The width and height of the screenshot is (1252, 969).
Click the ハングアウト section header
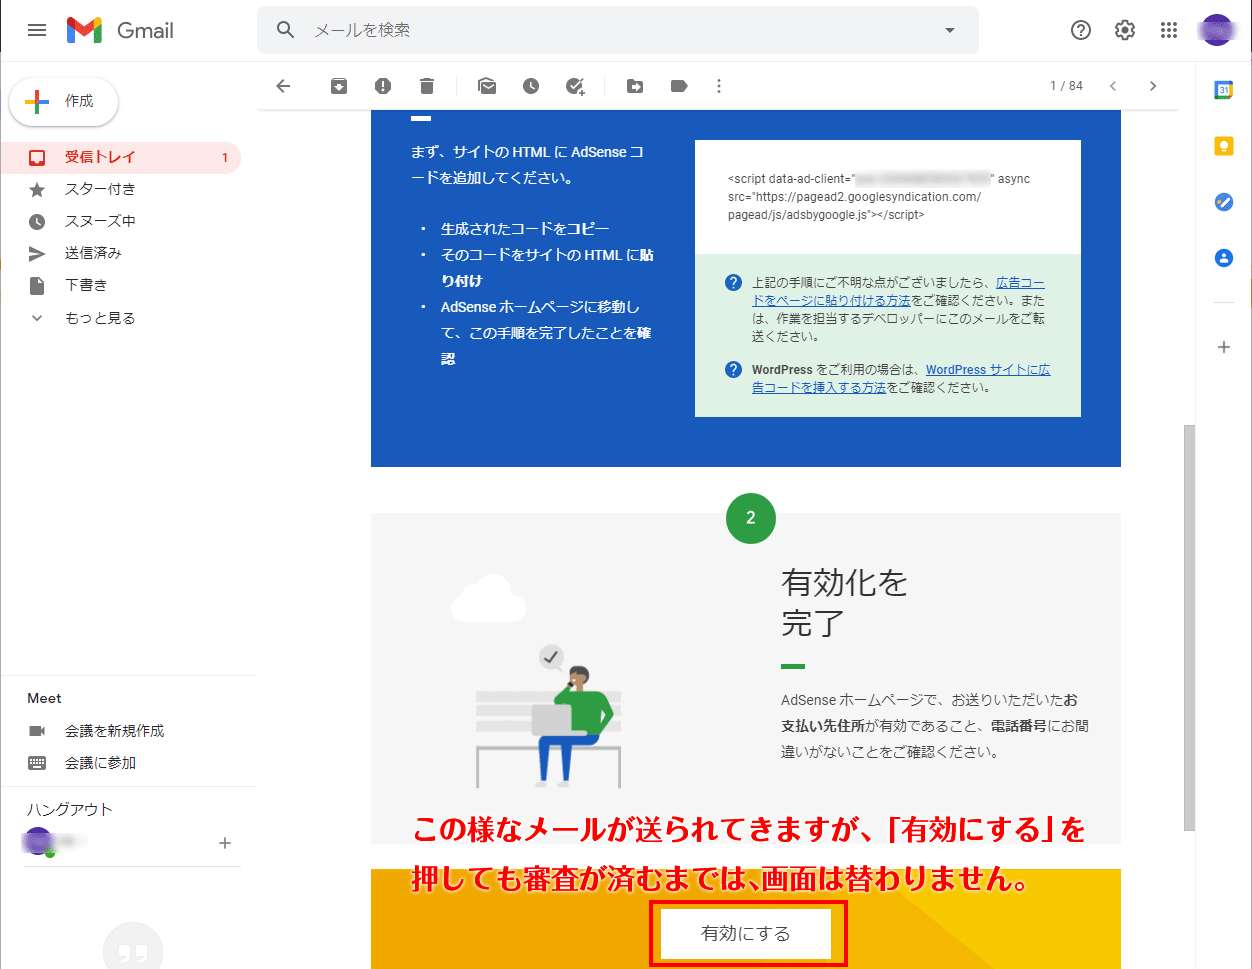coord(70,810)
